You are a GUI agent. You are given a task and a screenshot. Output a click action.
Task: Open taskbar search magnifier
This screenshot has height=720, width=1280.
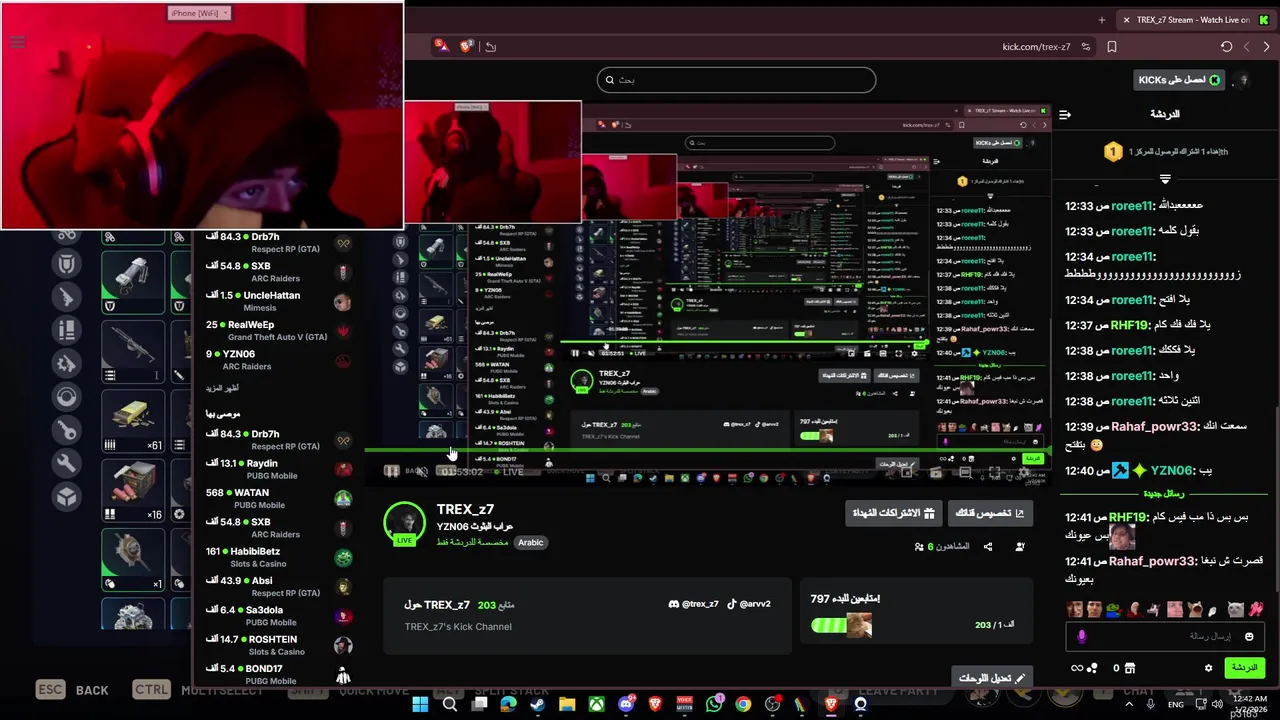[450, 705]
